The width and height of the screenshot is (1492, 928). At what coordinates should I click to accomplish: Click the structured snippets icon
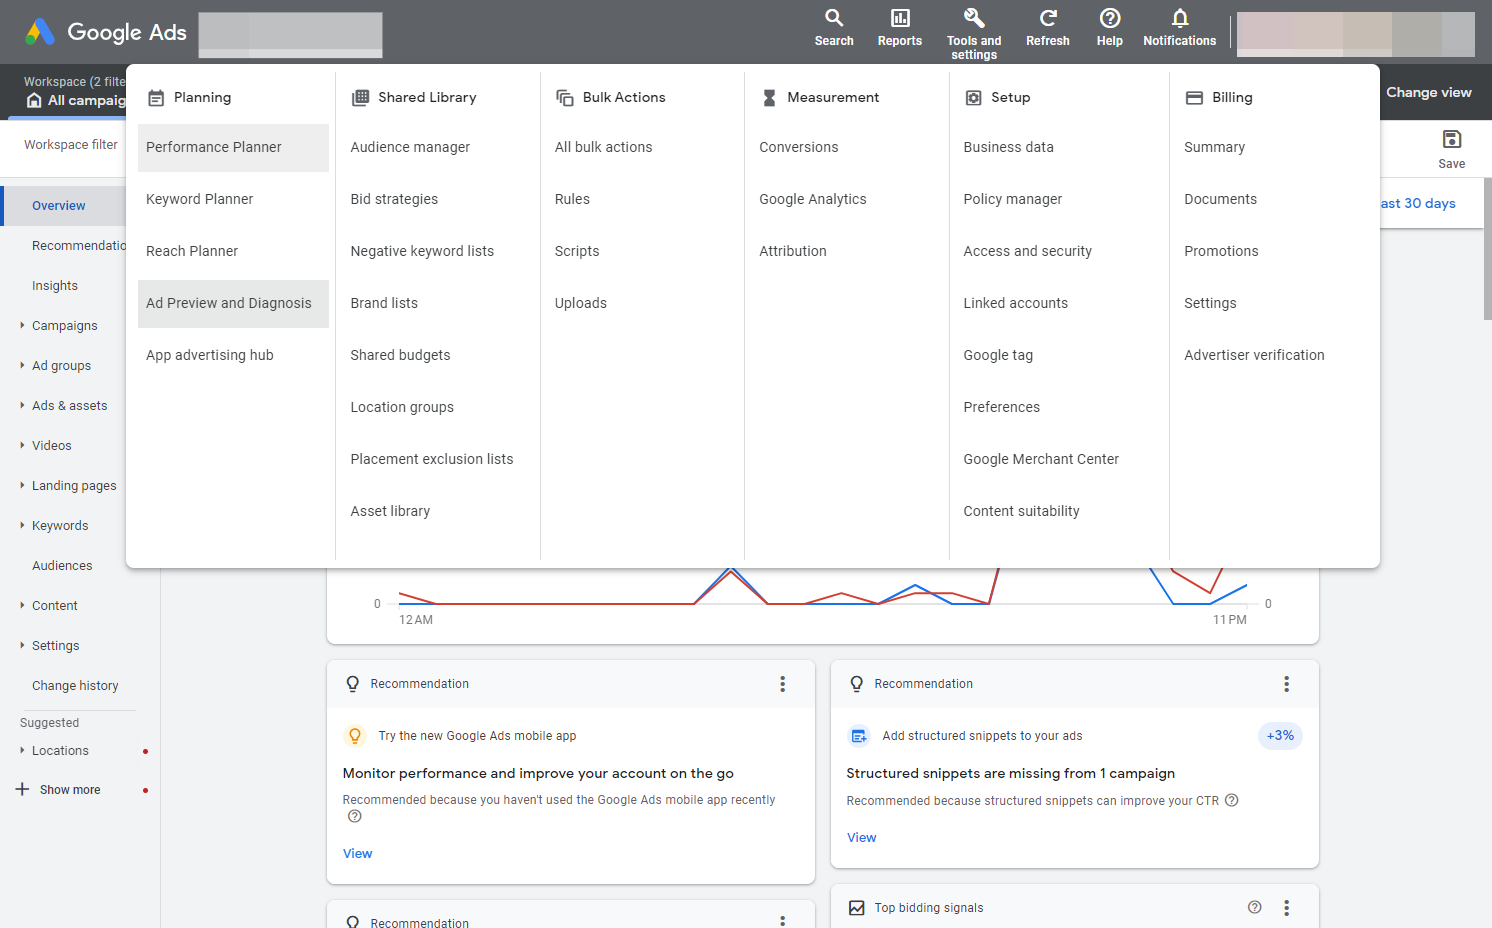point(859,736)
